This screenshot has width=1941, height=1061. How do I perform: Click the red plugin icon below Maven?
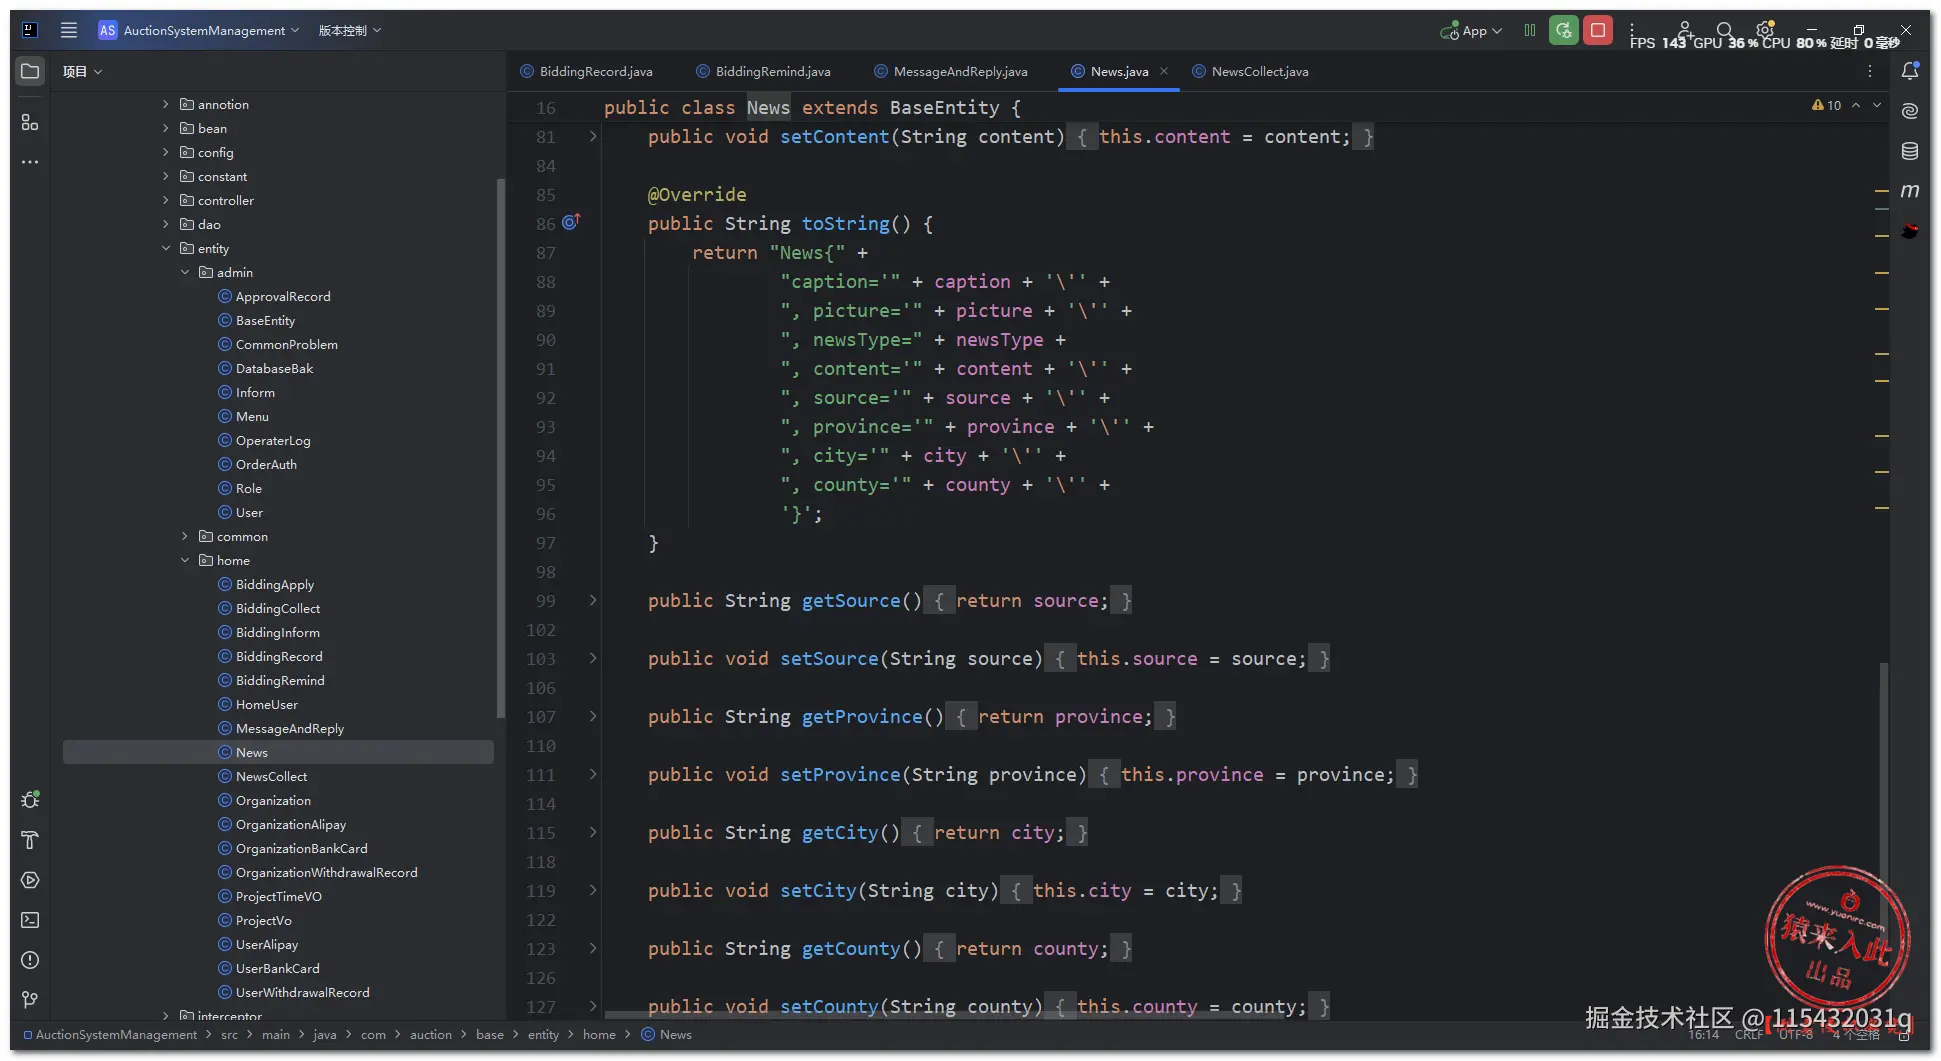(1910, 231)
